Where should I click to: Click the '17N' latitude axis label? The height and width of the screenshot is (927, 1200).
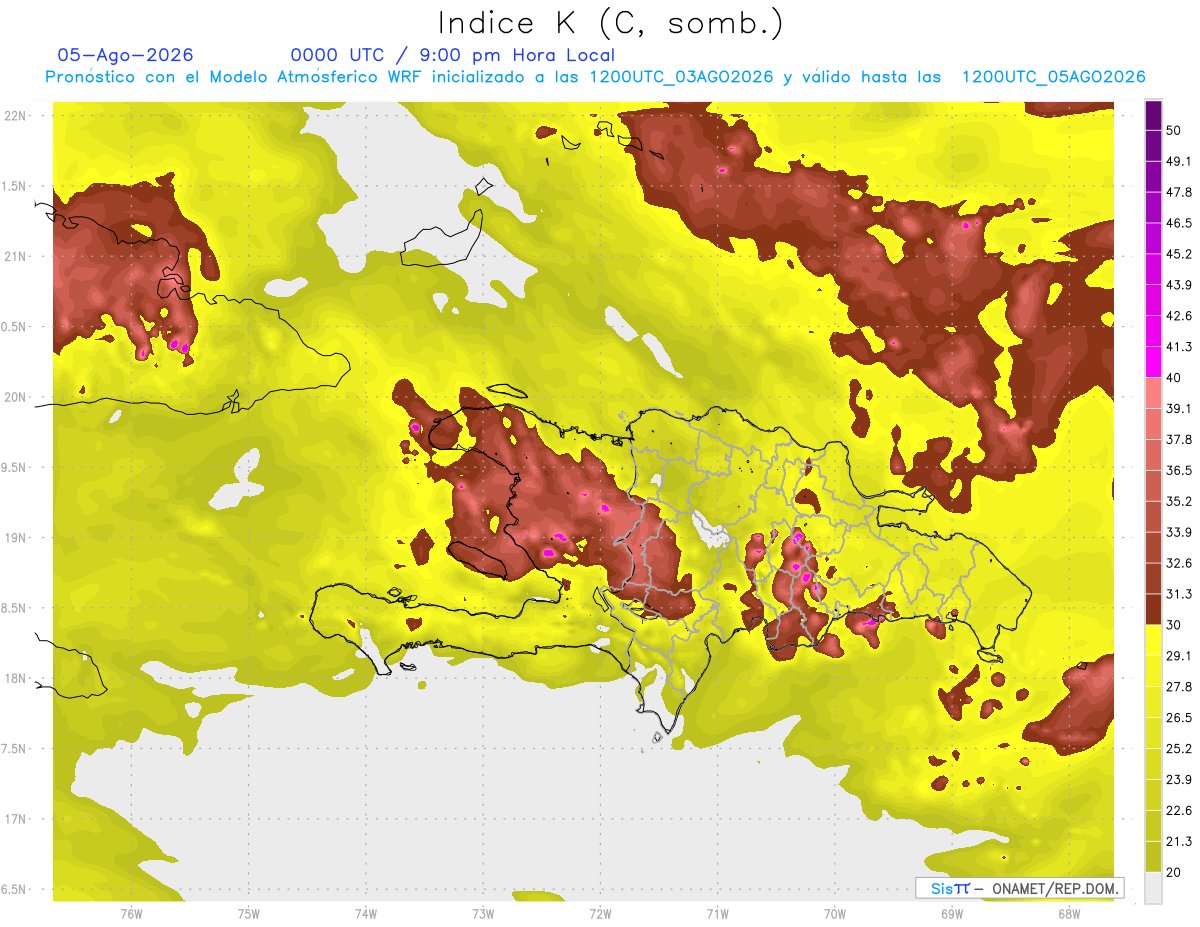[x=17, y=819]
